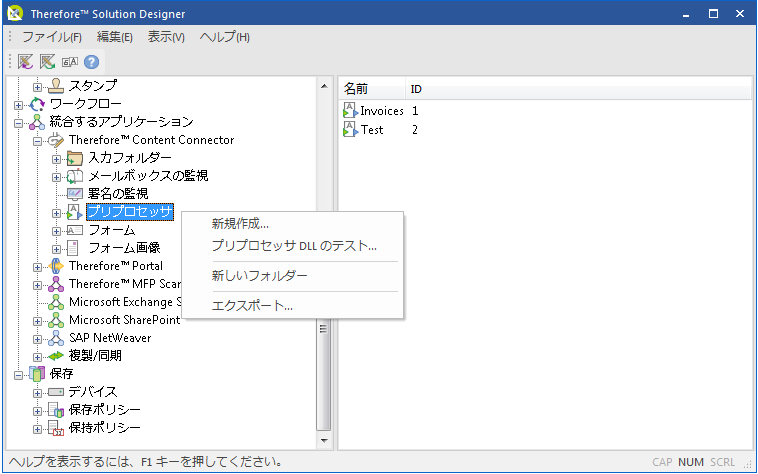Open help via the blue question mark icon
Viewport: 758px width, 474px height.
(91, 62)
